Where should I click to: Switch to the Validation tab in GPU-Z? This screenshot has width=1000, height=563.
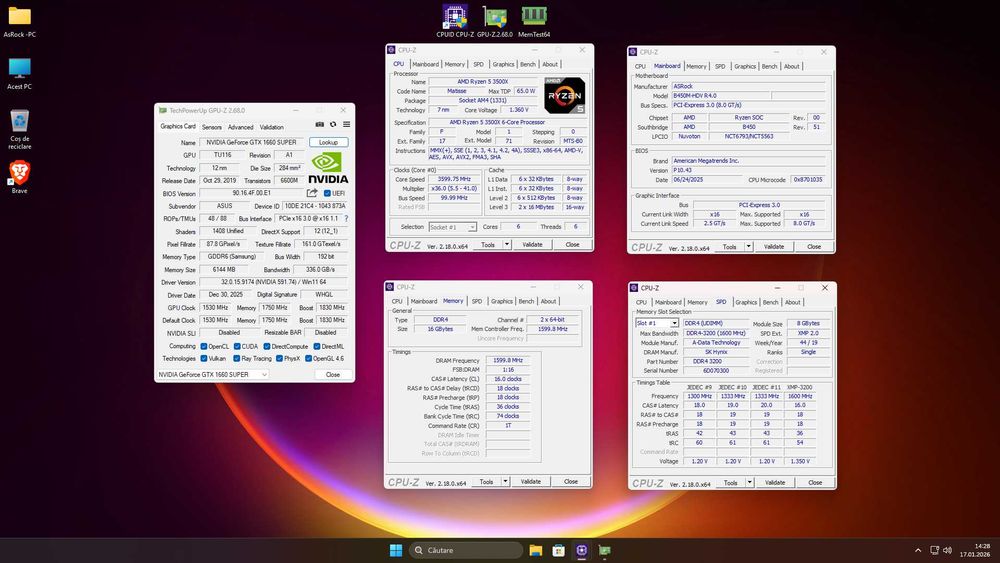point(272,127)
